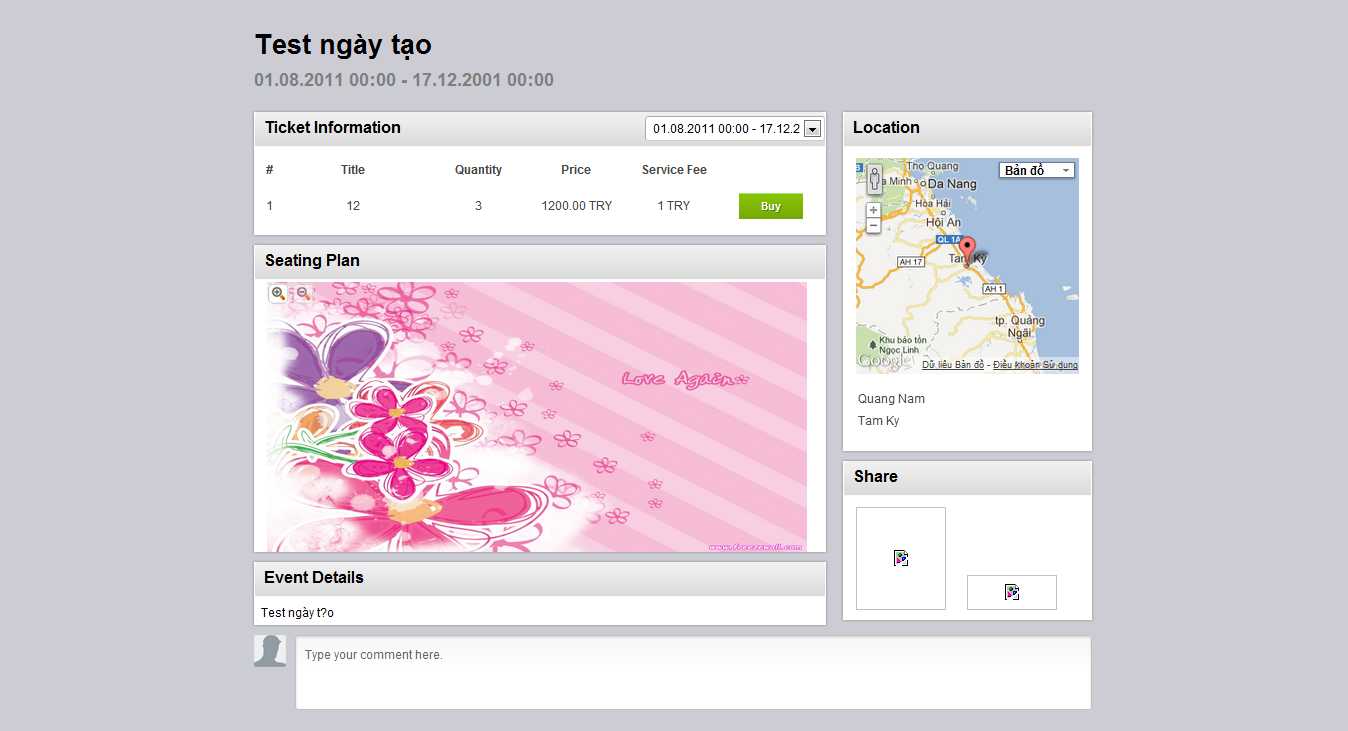Click the 1 TRY service fee cell
Screen dimensions: 1348x731
674,206
